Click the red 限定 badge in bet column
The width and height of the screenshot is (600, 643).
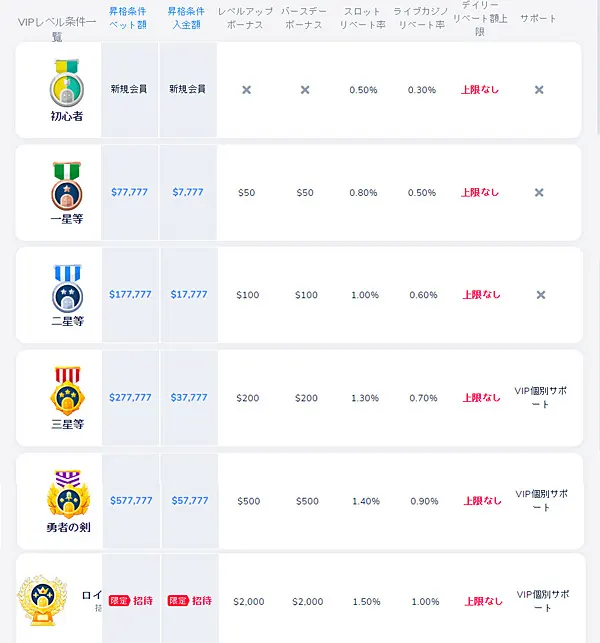(x=120, y=601)
